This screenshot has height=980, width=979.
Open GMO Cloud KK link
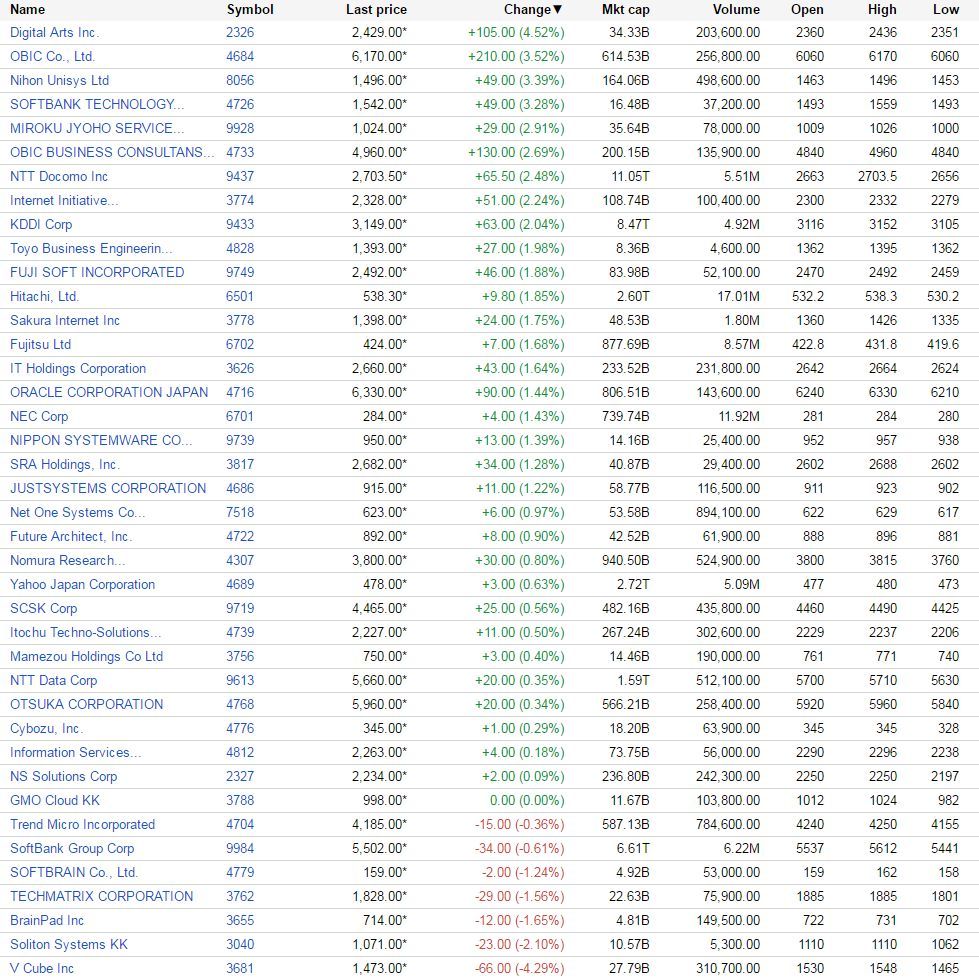[x=55, y=801]
